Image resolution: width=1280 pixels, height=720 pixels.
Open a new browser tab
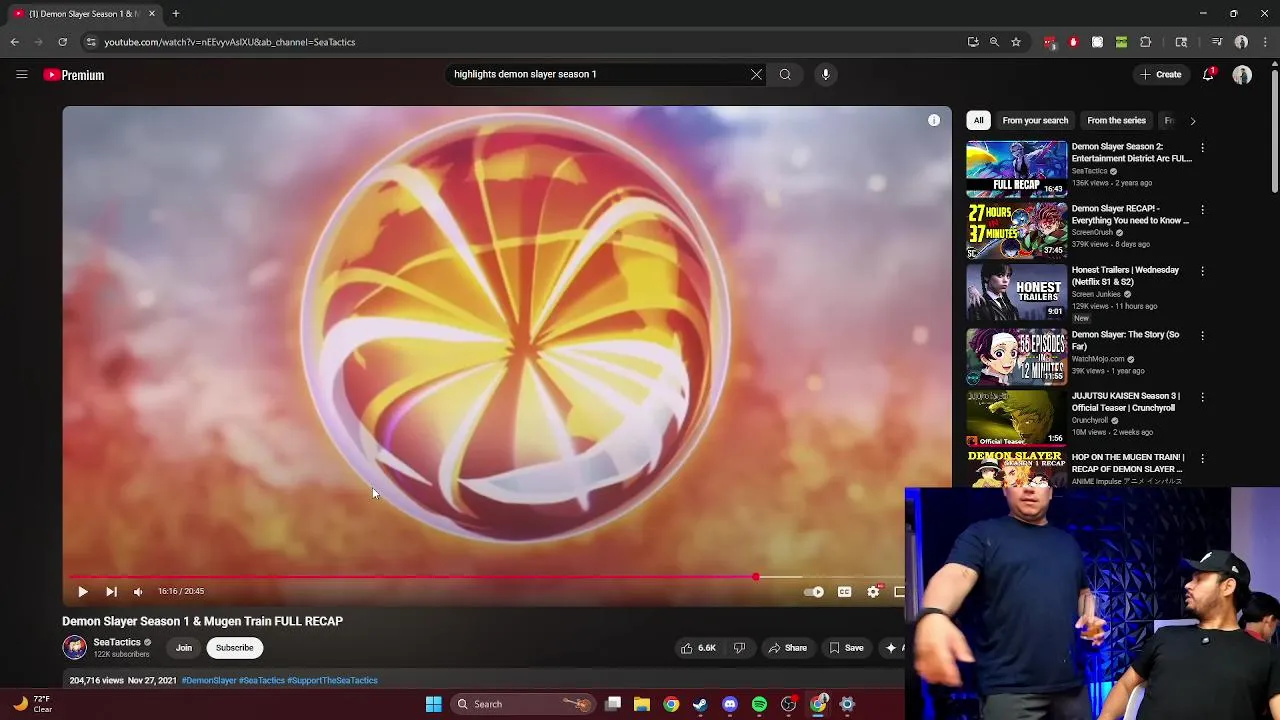click(175, 14)
